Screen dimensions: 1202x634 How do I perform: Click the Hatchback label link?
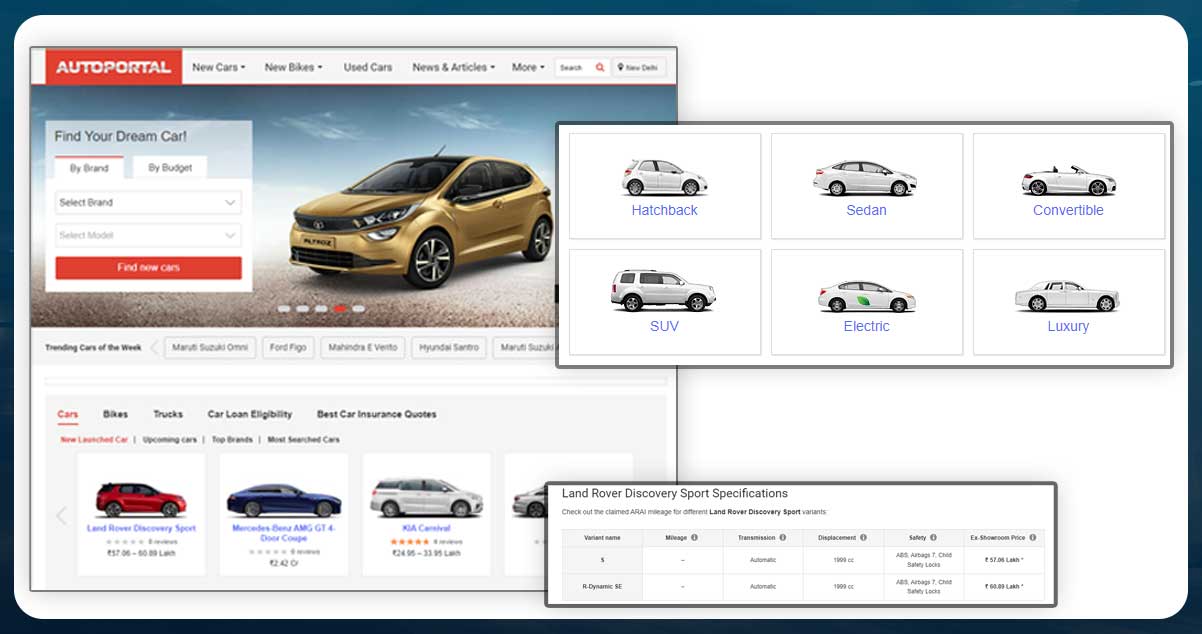tap(664, 210)
